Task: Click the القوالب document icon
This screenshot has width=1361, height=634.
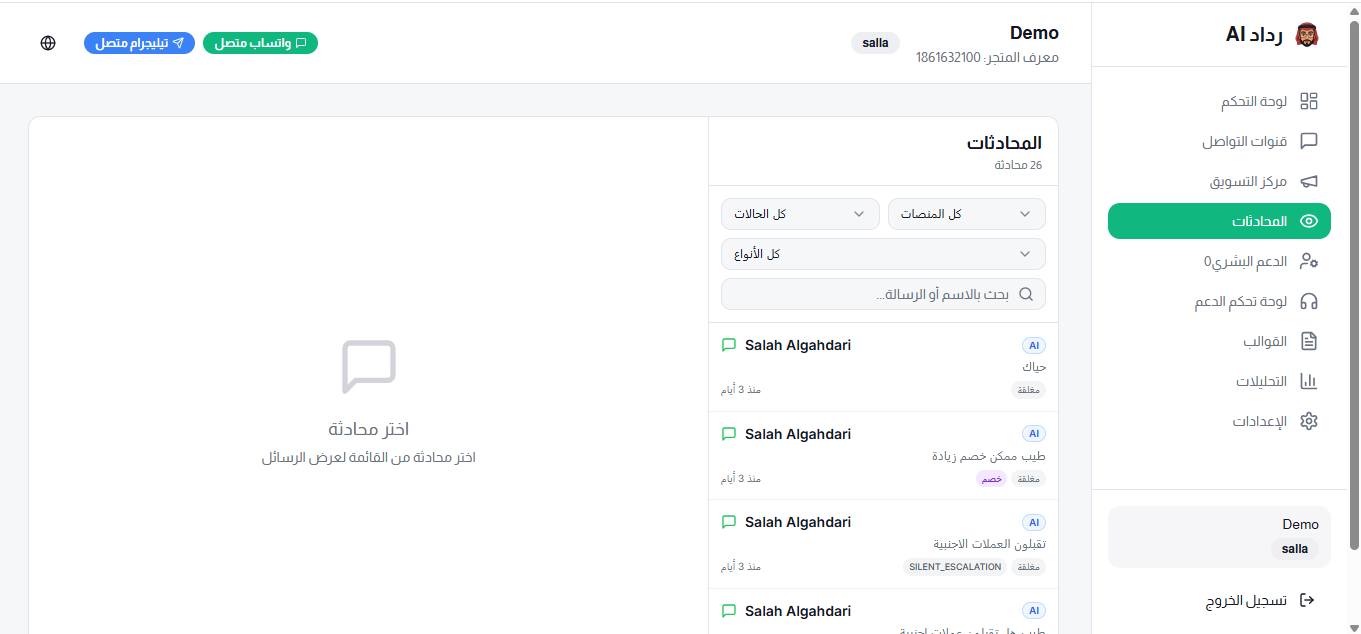Action: pyautogui.click(x=1308, y=341)
